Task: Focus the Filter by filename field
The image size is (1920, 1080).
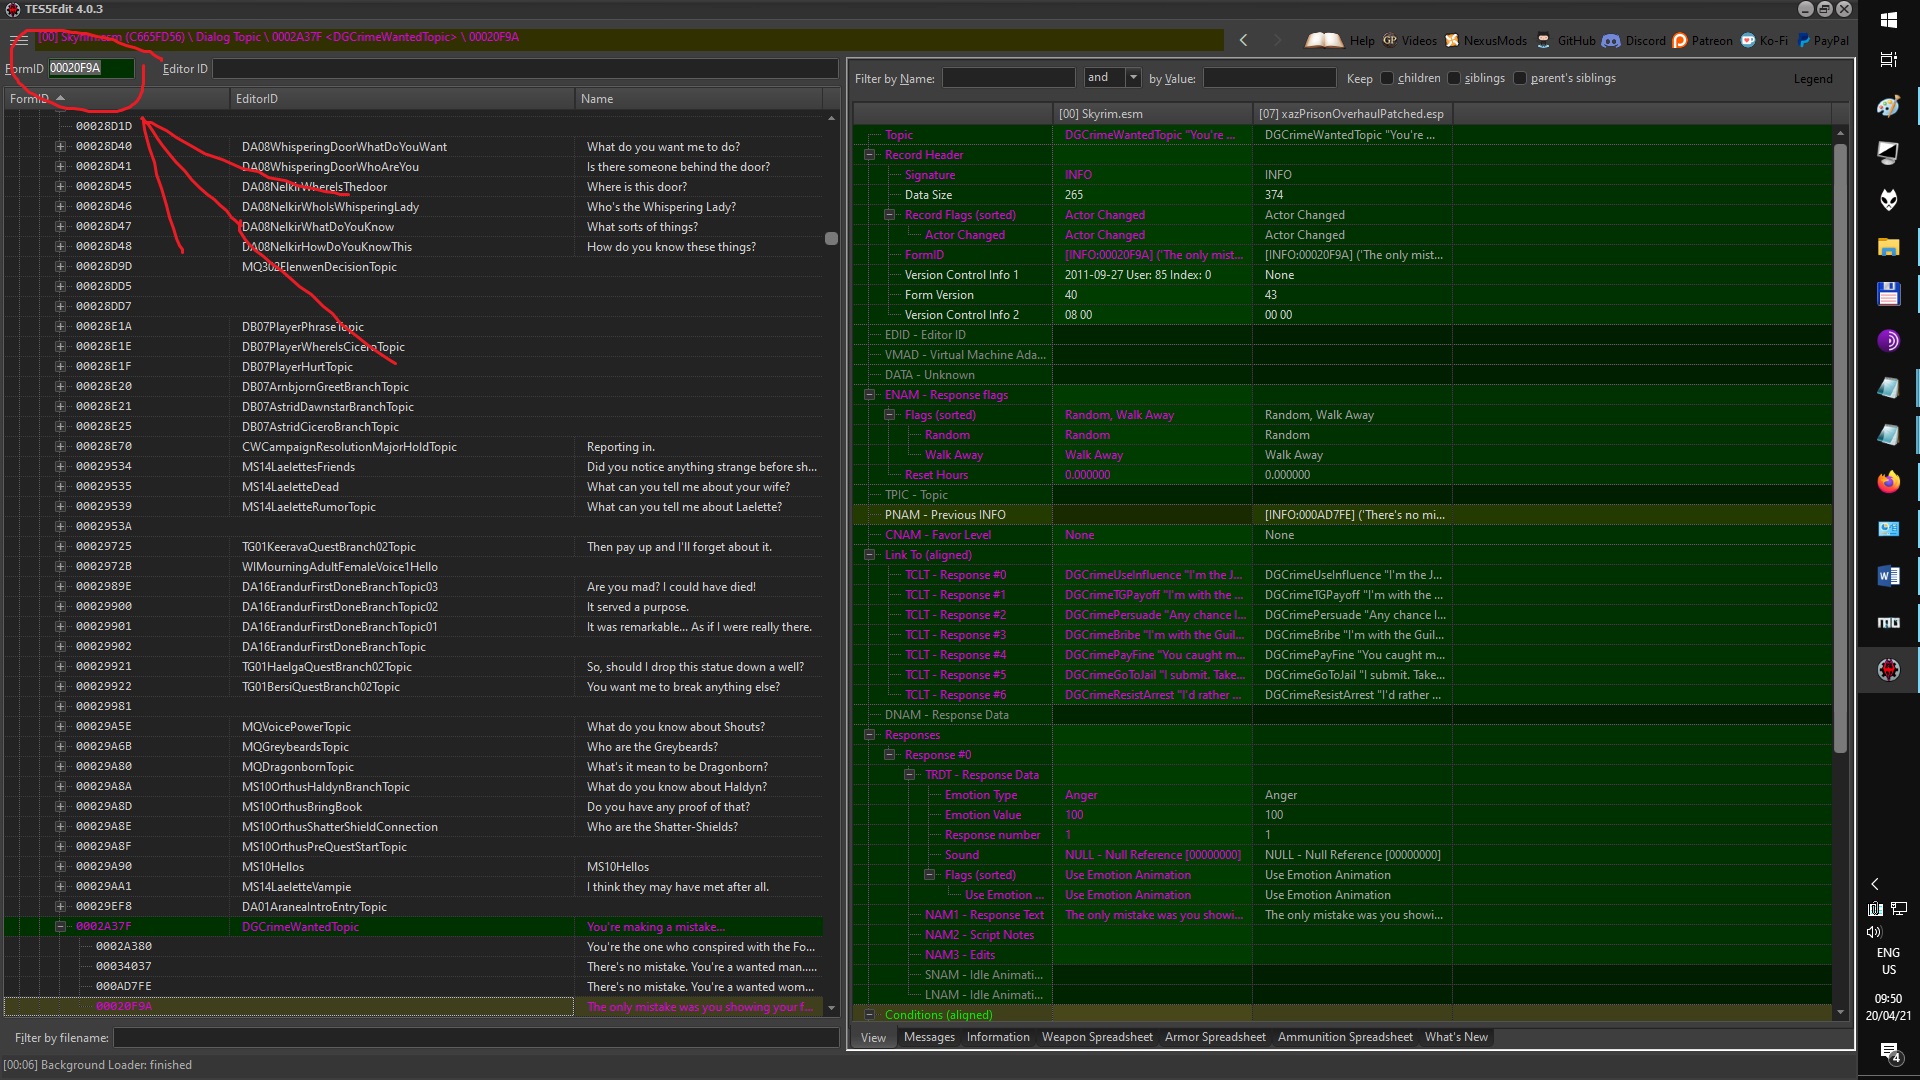Action: pyautogui.click(x=476, y=1038)
